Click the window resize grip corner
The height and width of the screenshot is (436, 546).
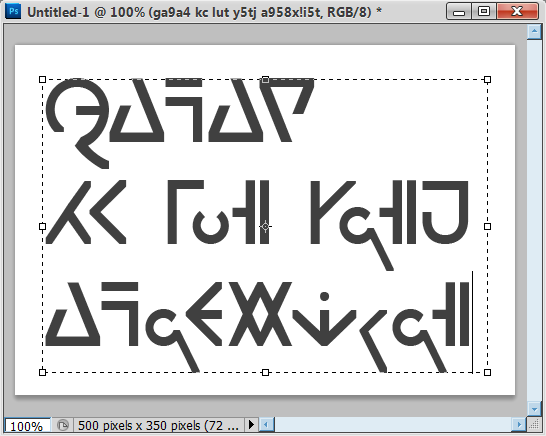tap(534, 425)
